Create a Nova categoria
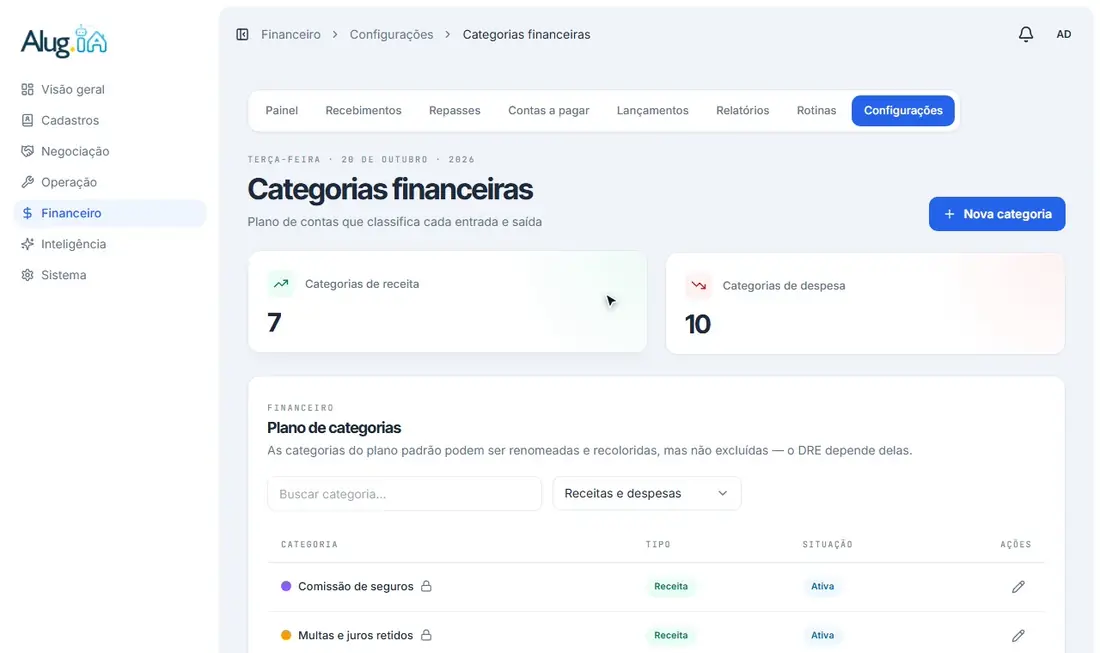 (x=997, y=214)
